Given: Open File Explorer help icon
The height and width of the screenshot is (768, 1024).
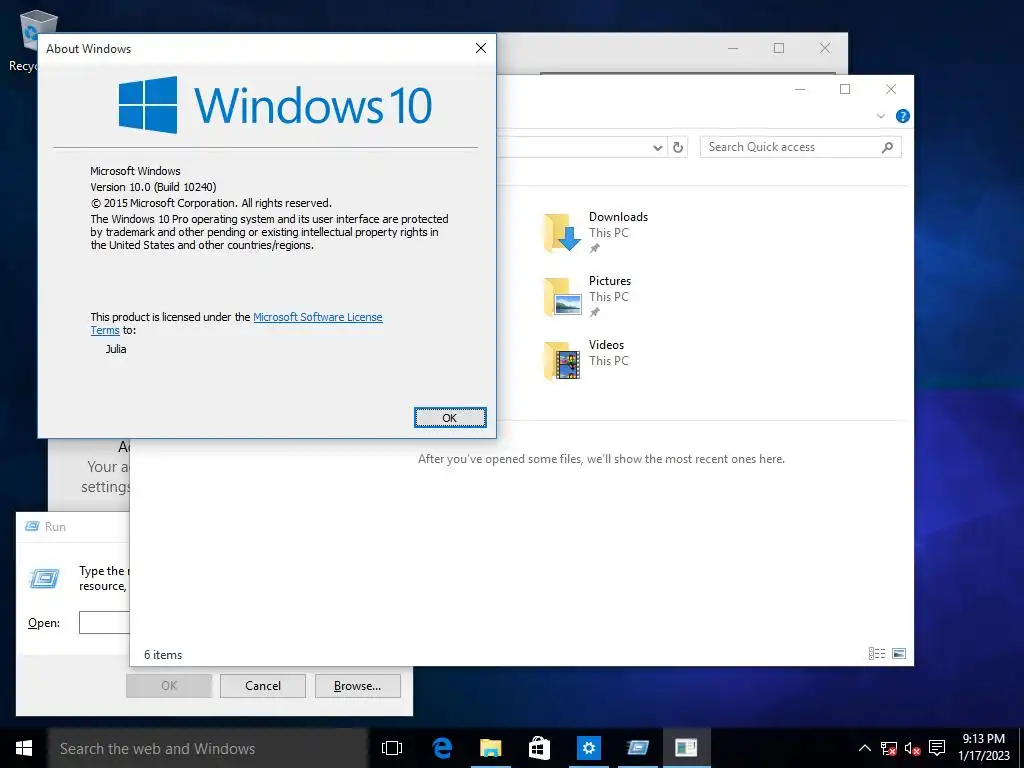Looking at the screenshot, I should tap(903, 116).
